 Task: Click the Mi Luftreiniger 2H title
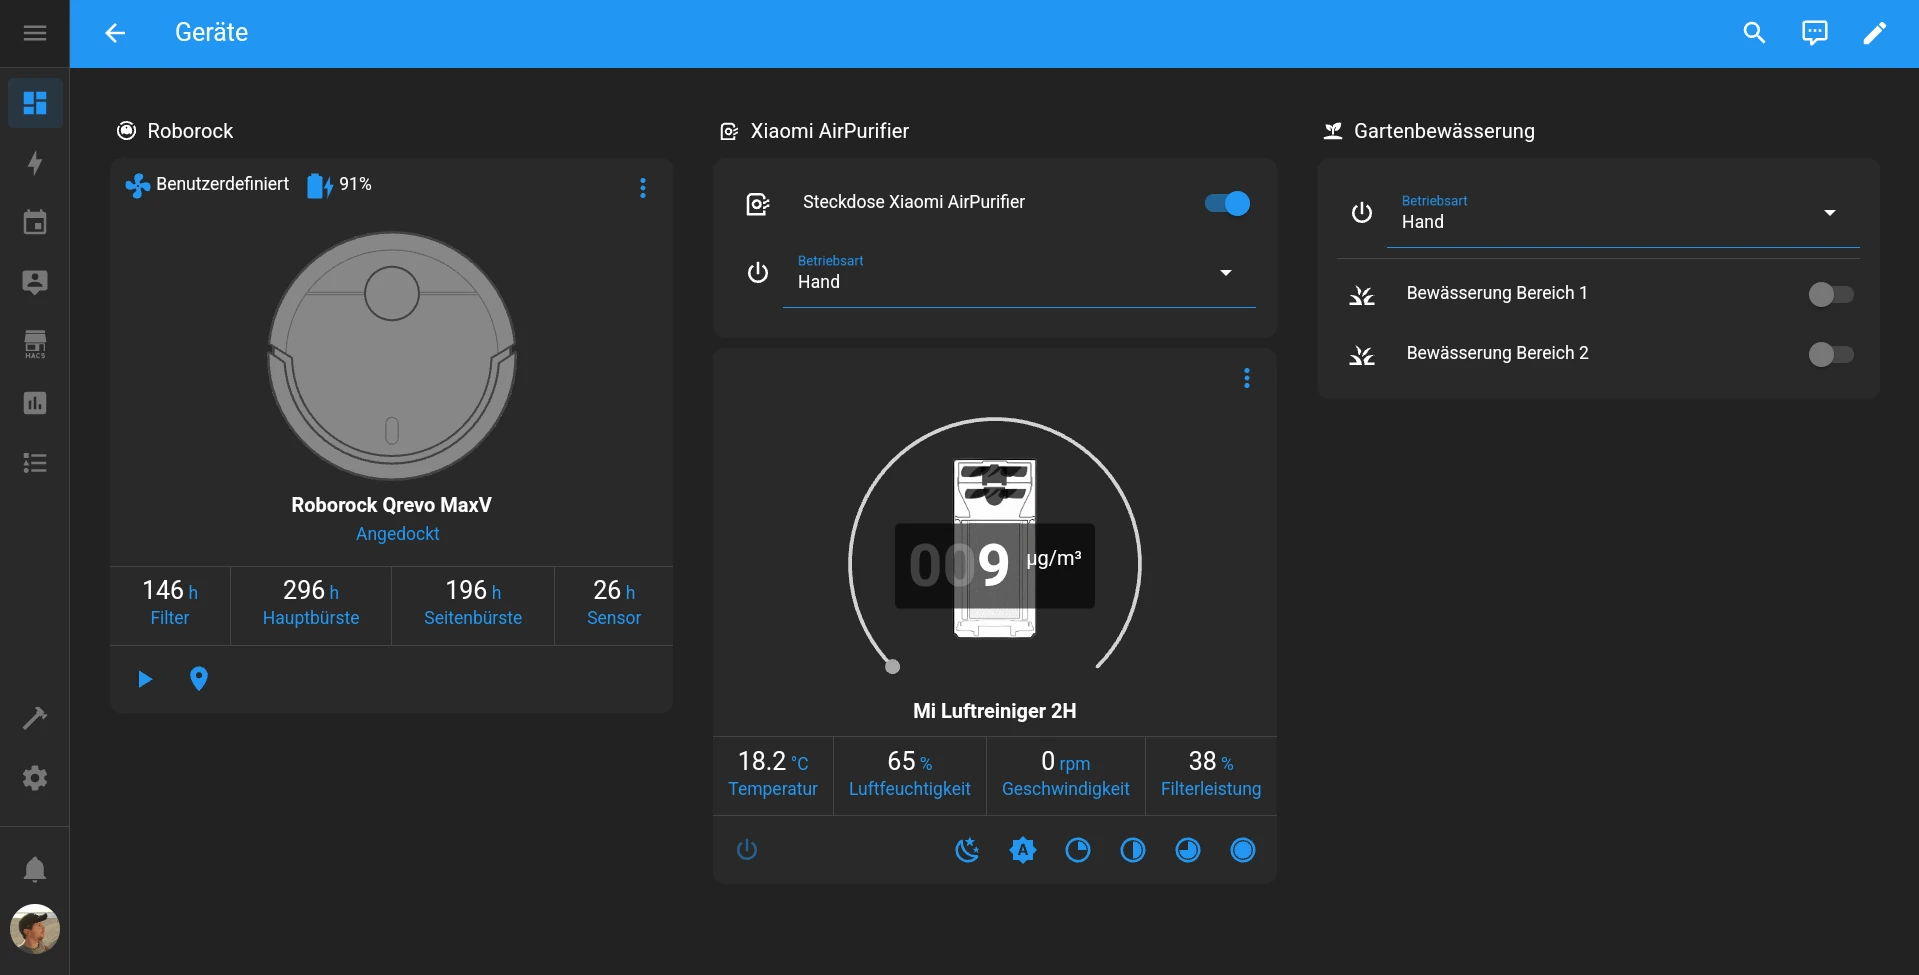tap(995, 711)
